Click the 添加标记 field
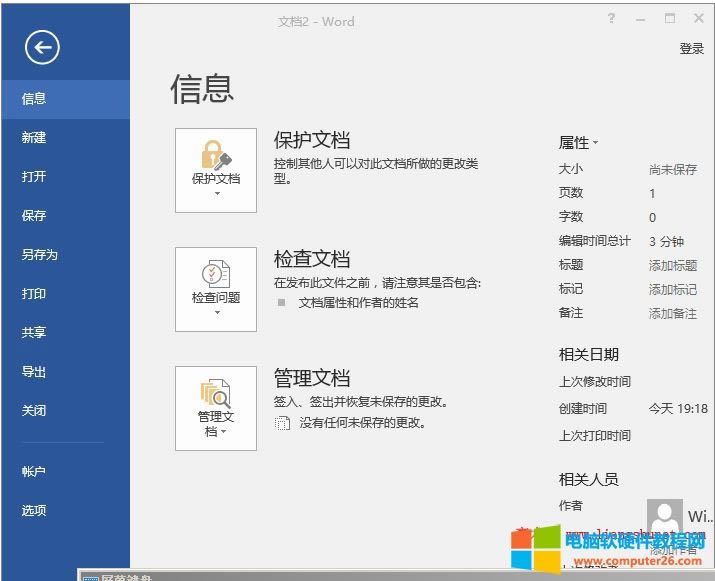 click(x=673, y=290)
